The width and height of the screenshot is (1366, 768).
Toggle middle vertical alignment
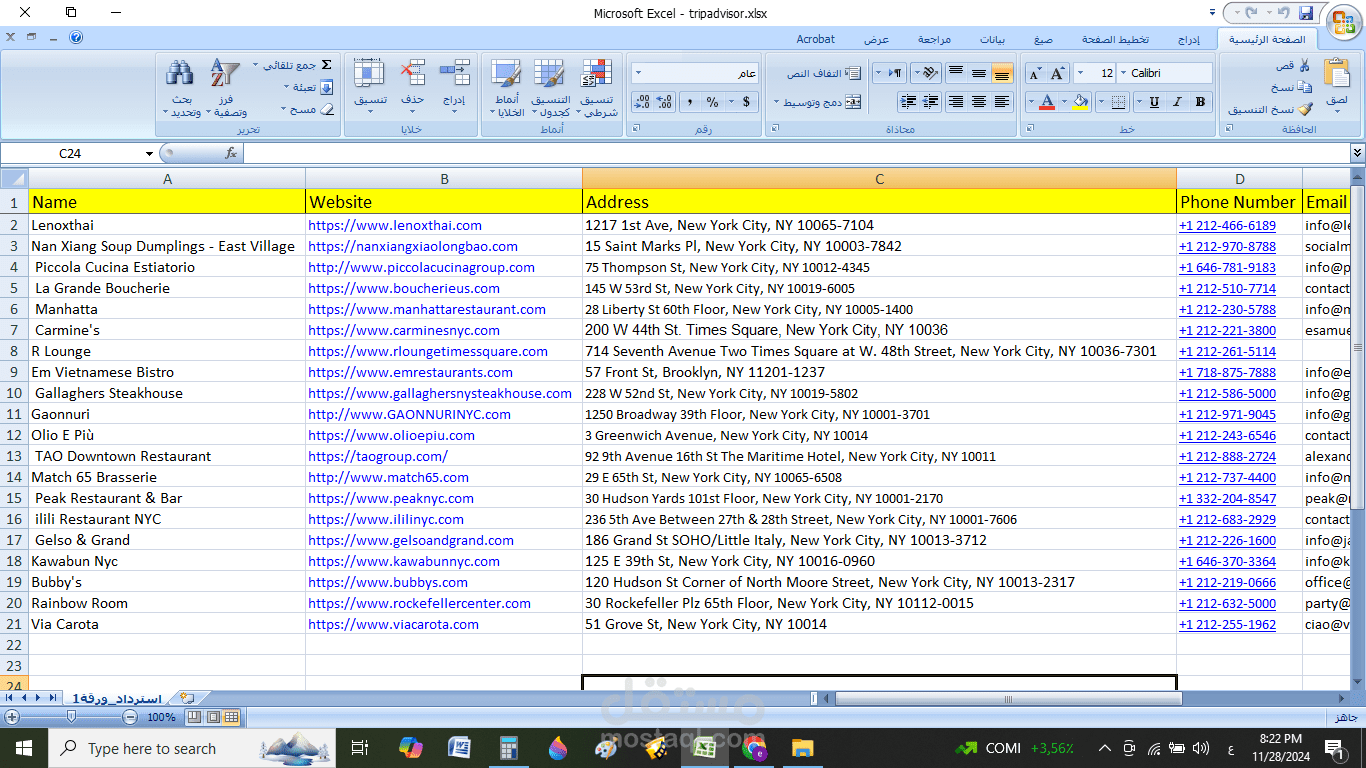978,73
